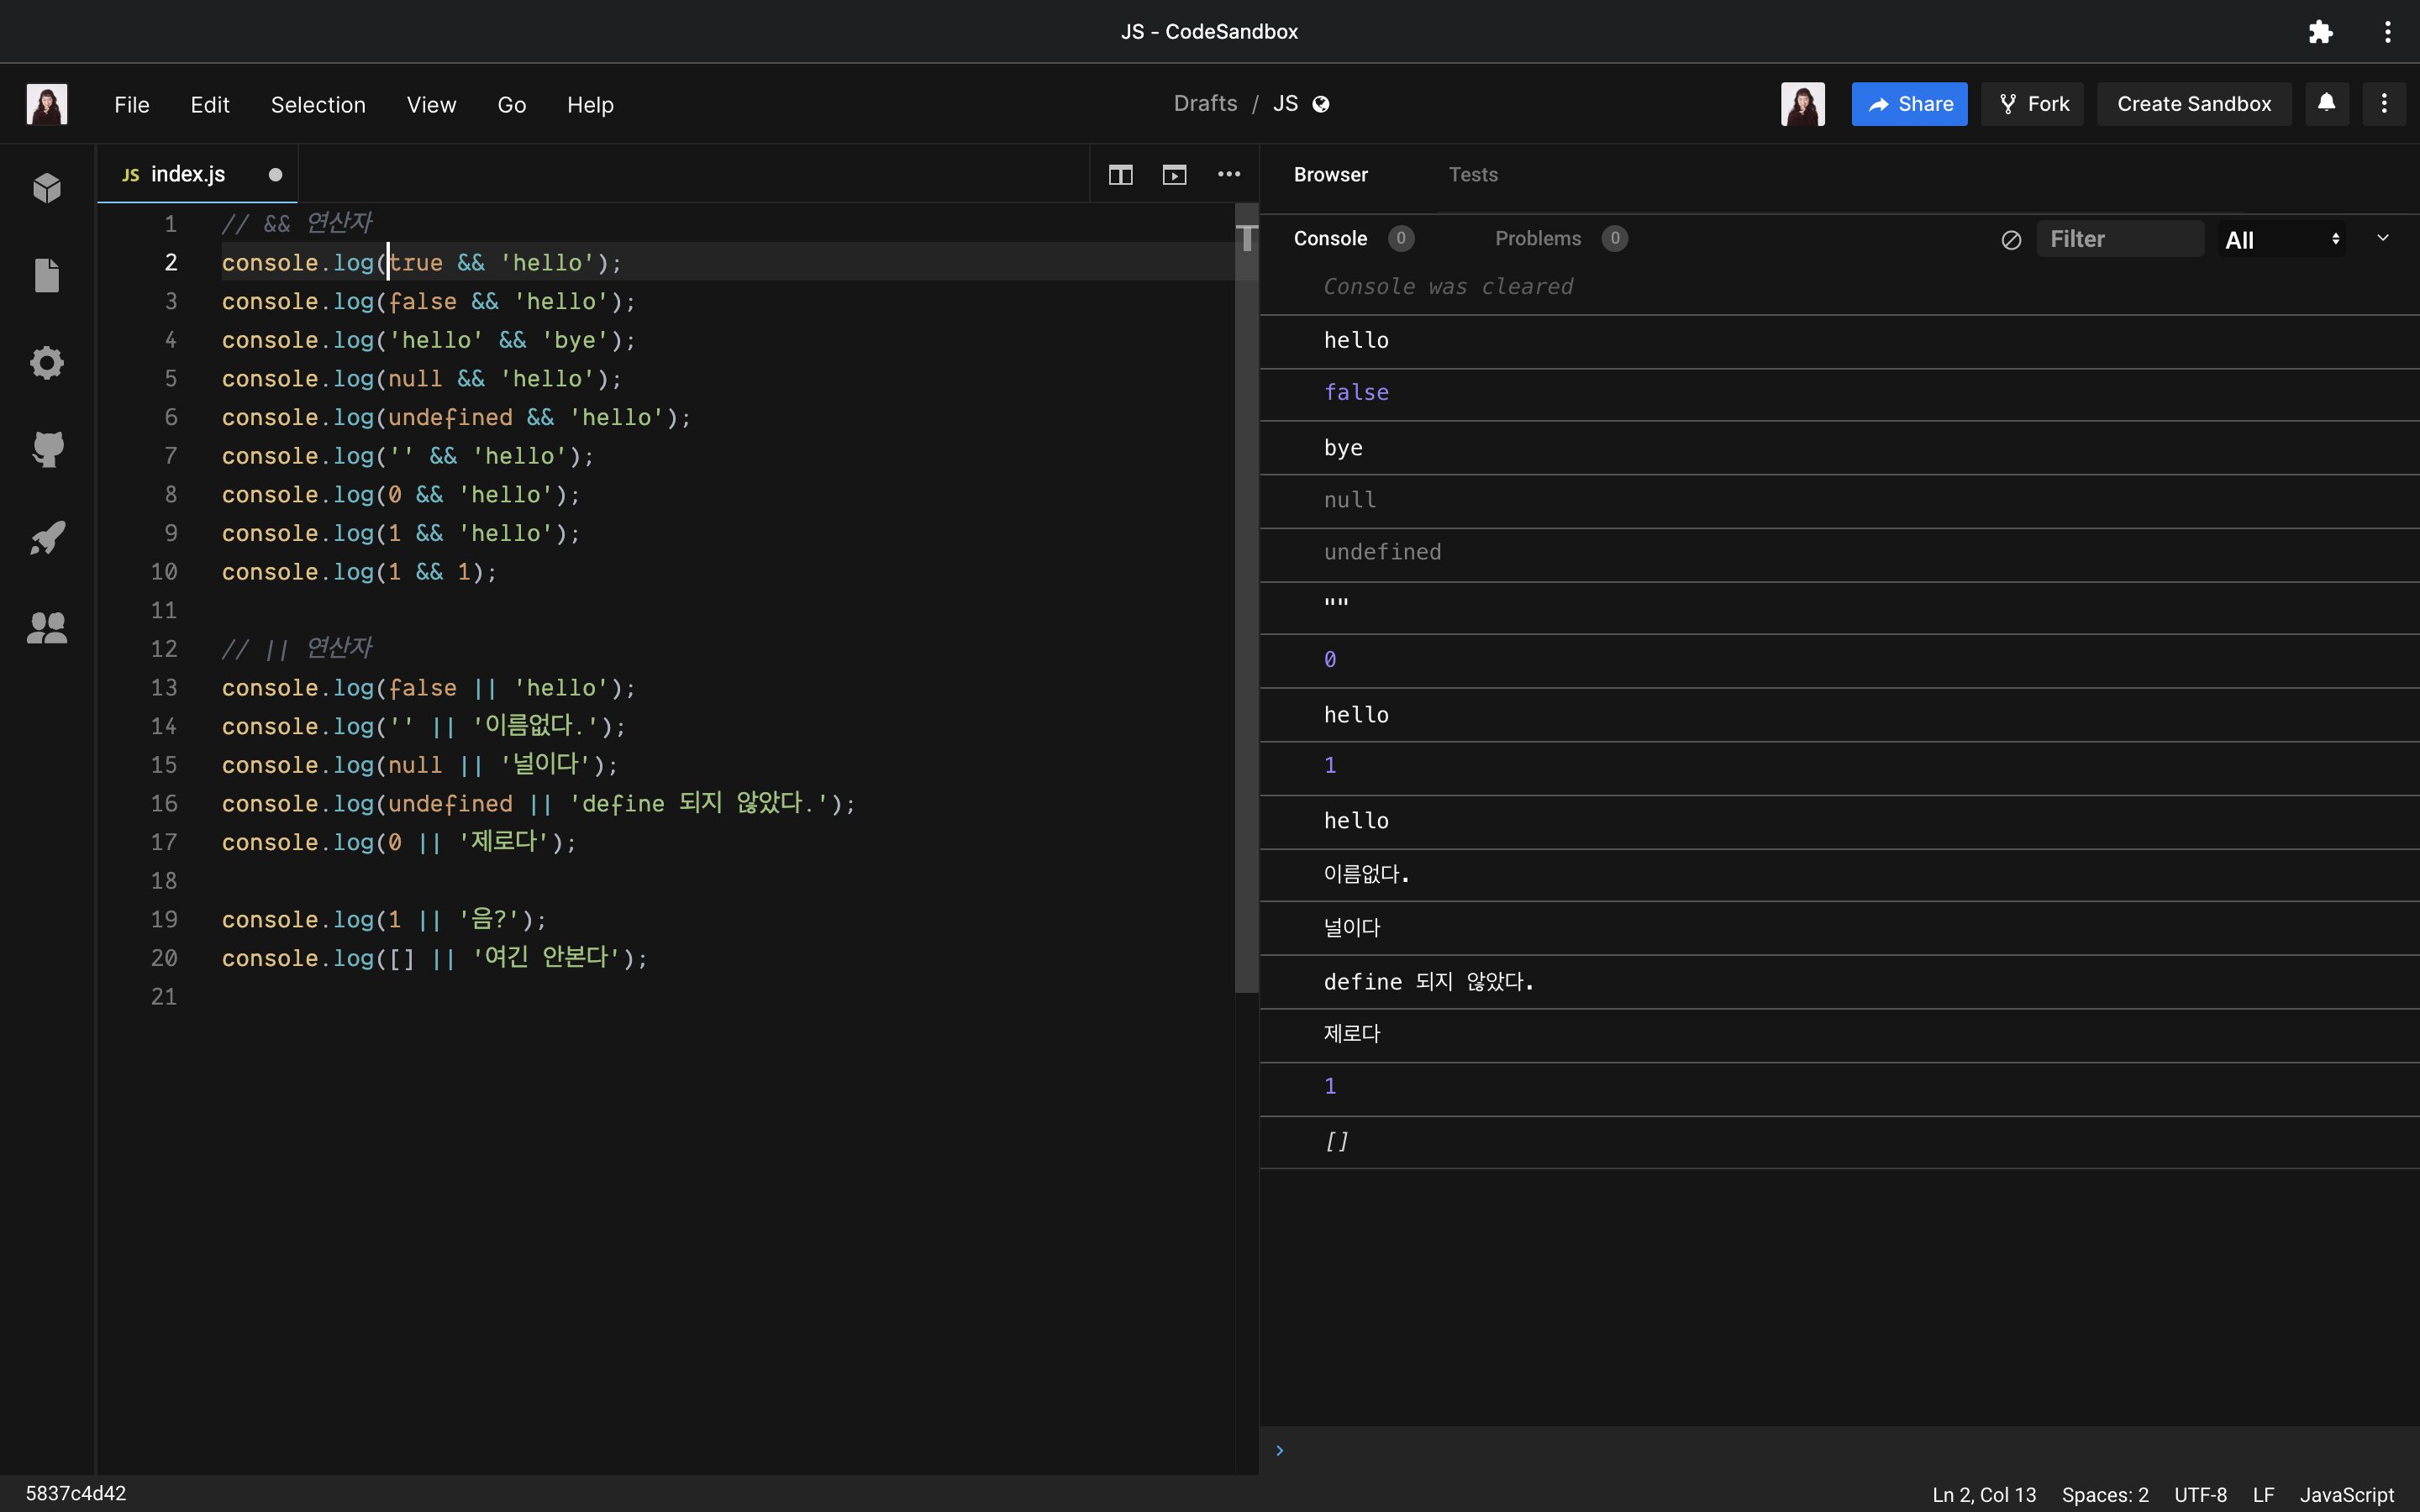Open notifications bell icon
This screenshot has height=1512, width=2420.
pos(2327,103)
